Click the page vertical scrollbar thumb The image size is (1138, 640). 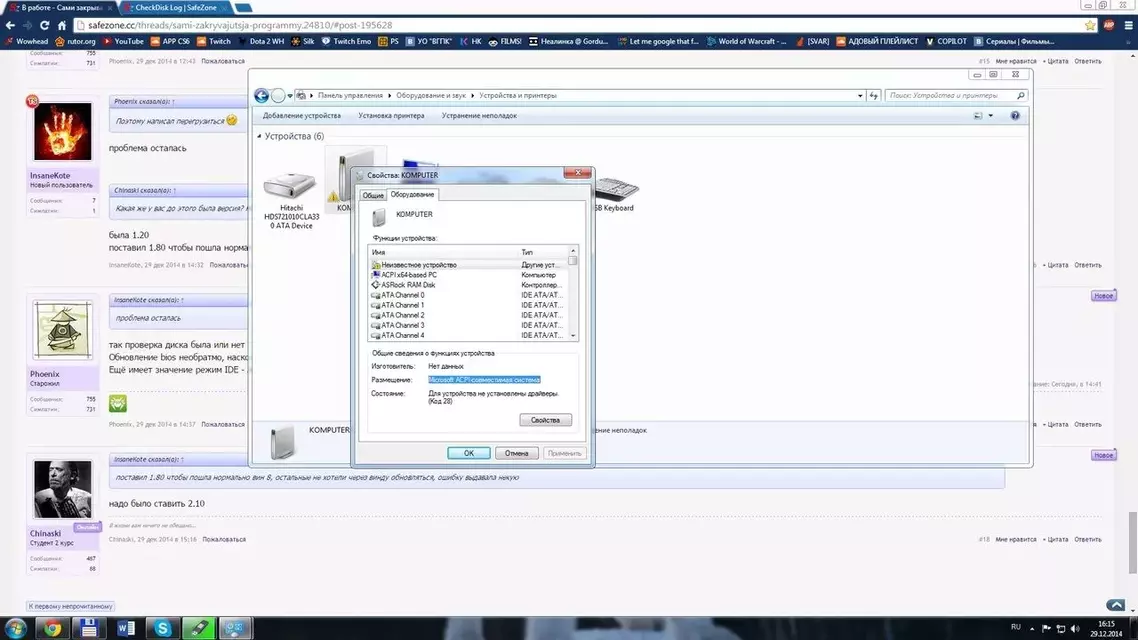pos(1132,541)
